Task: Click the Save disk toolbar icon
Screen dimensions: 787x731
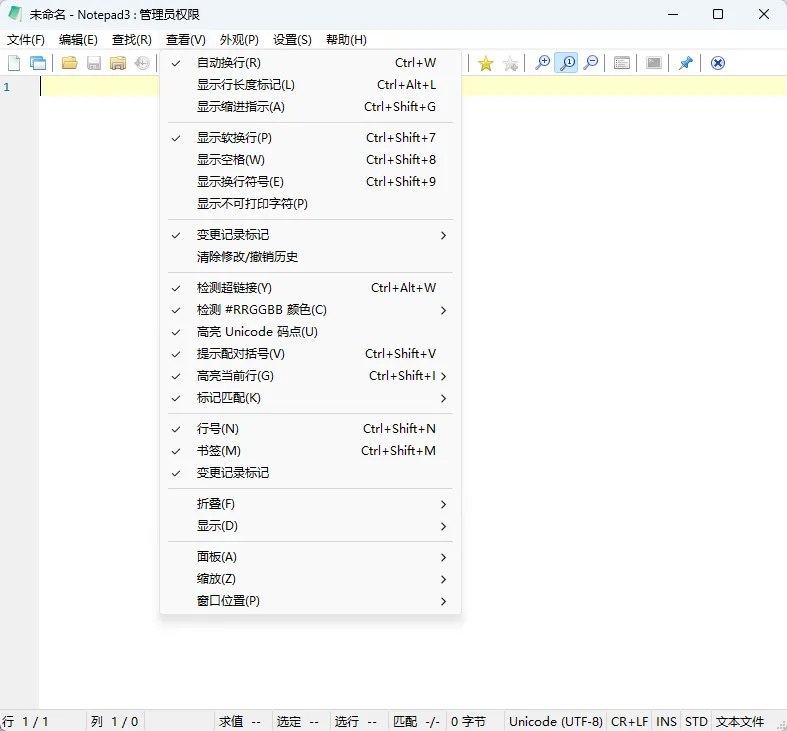Action: pyautogui.click(x=94, y=63)
